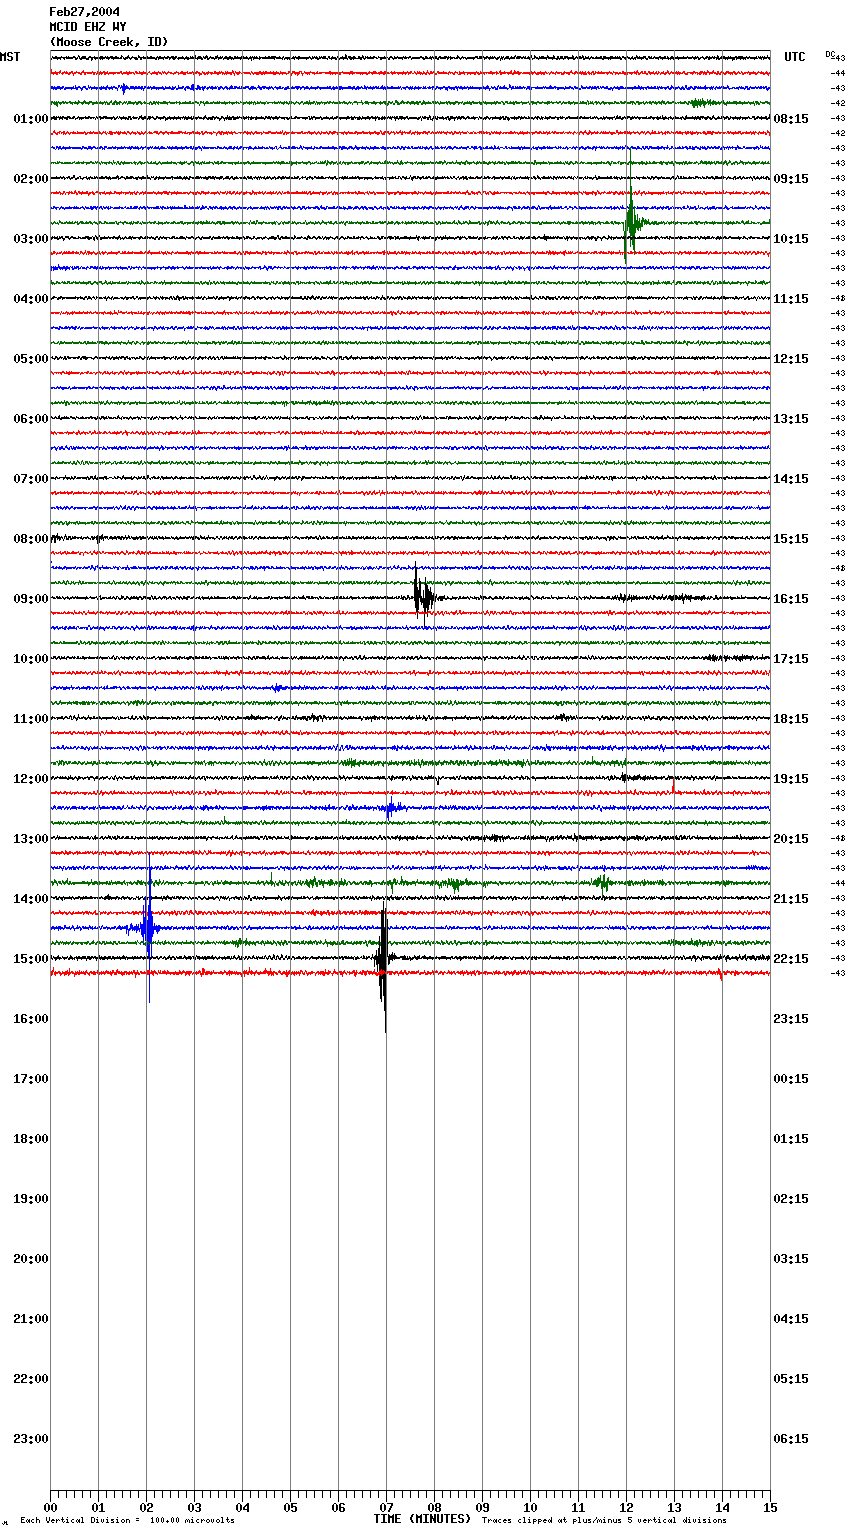Click the vertical division microvolts scale note
The image size is (850, 1534).
coord(127,1521)
